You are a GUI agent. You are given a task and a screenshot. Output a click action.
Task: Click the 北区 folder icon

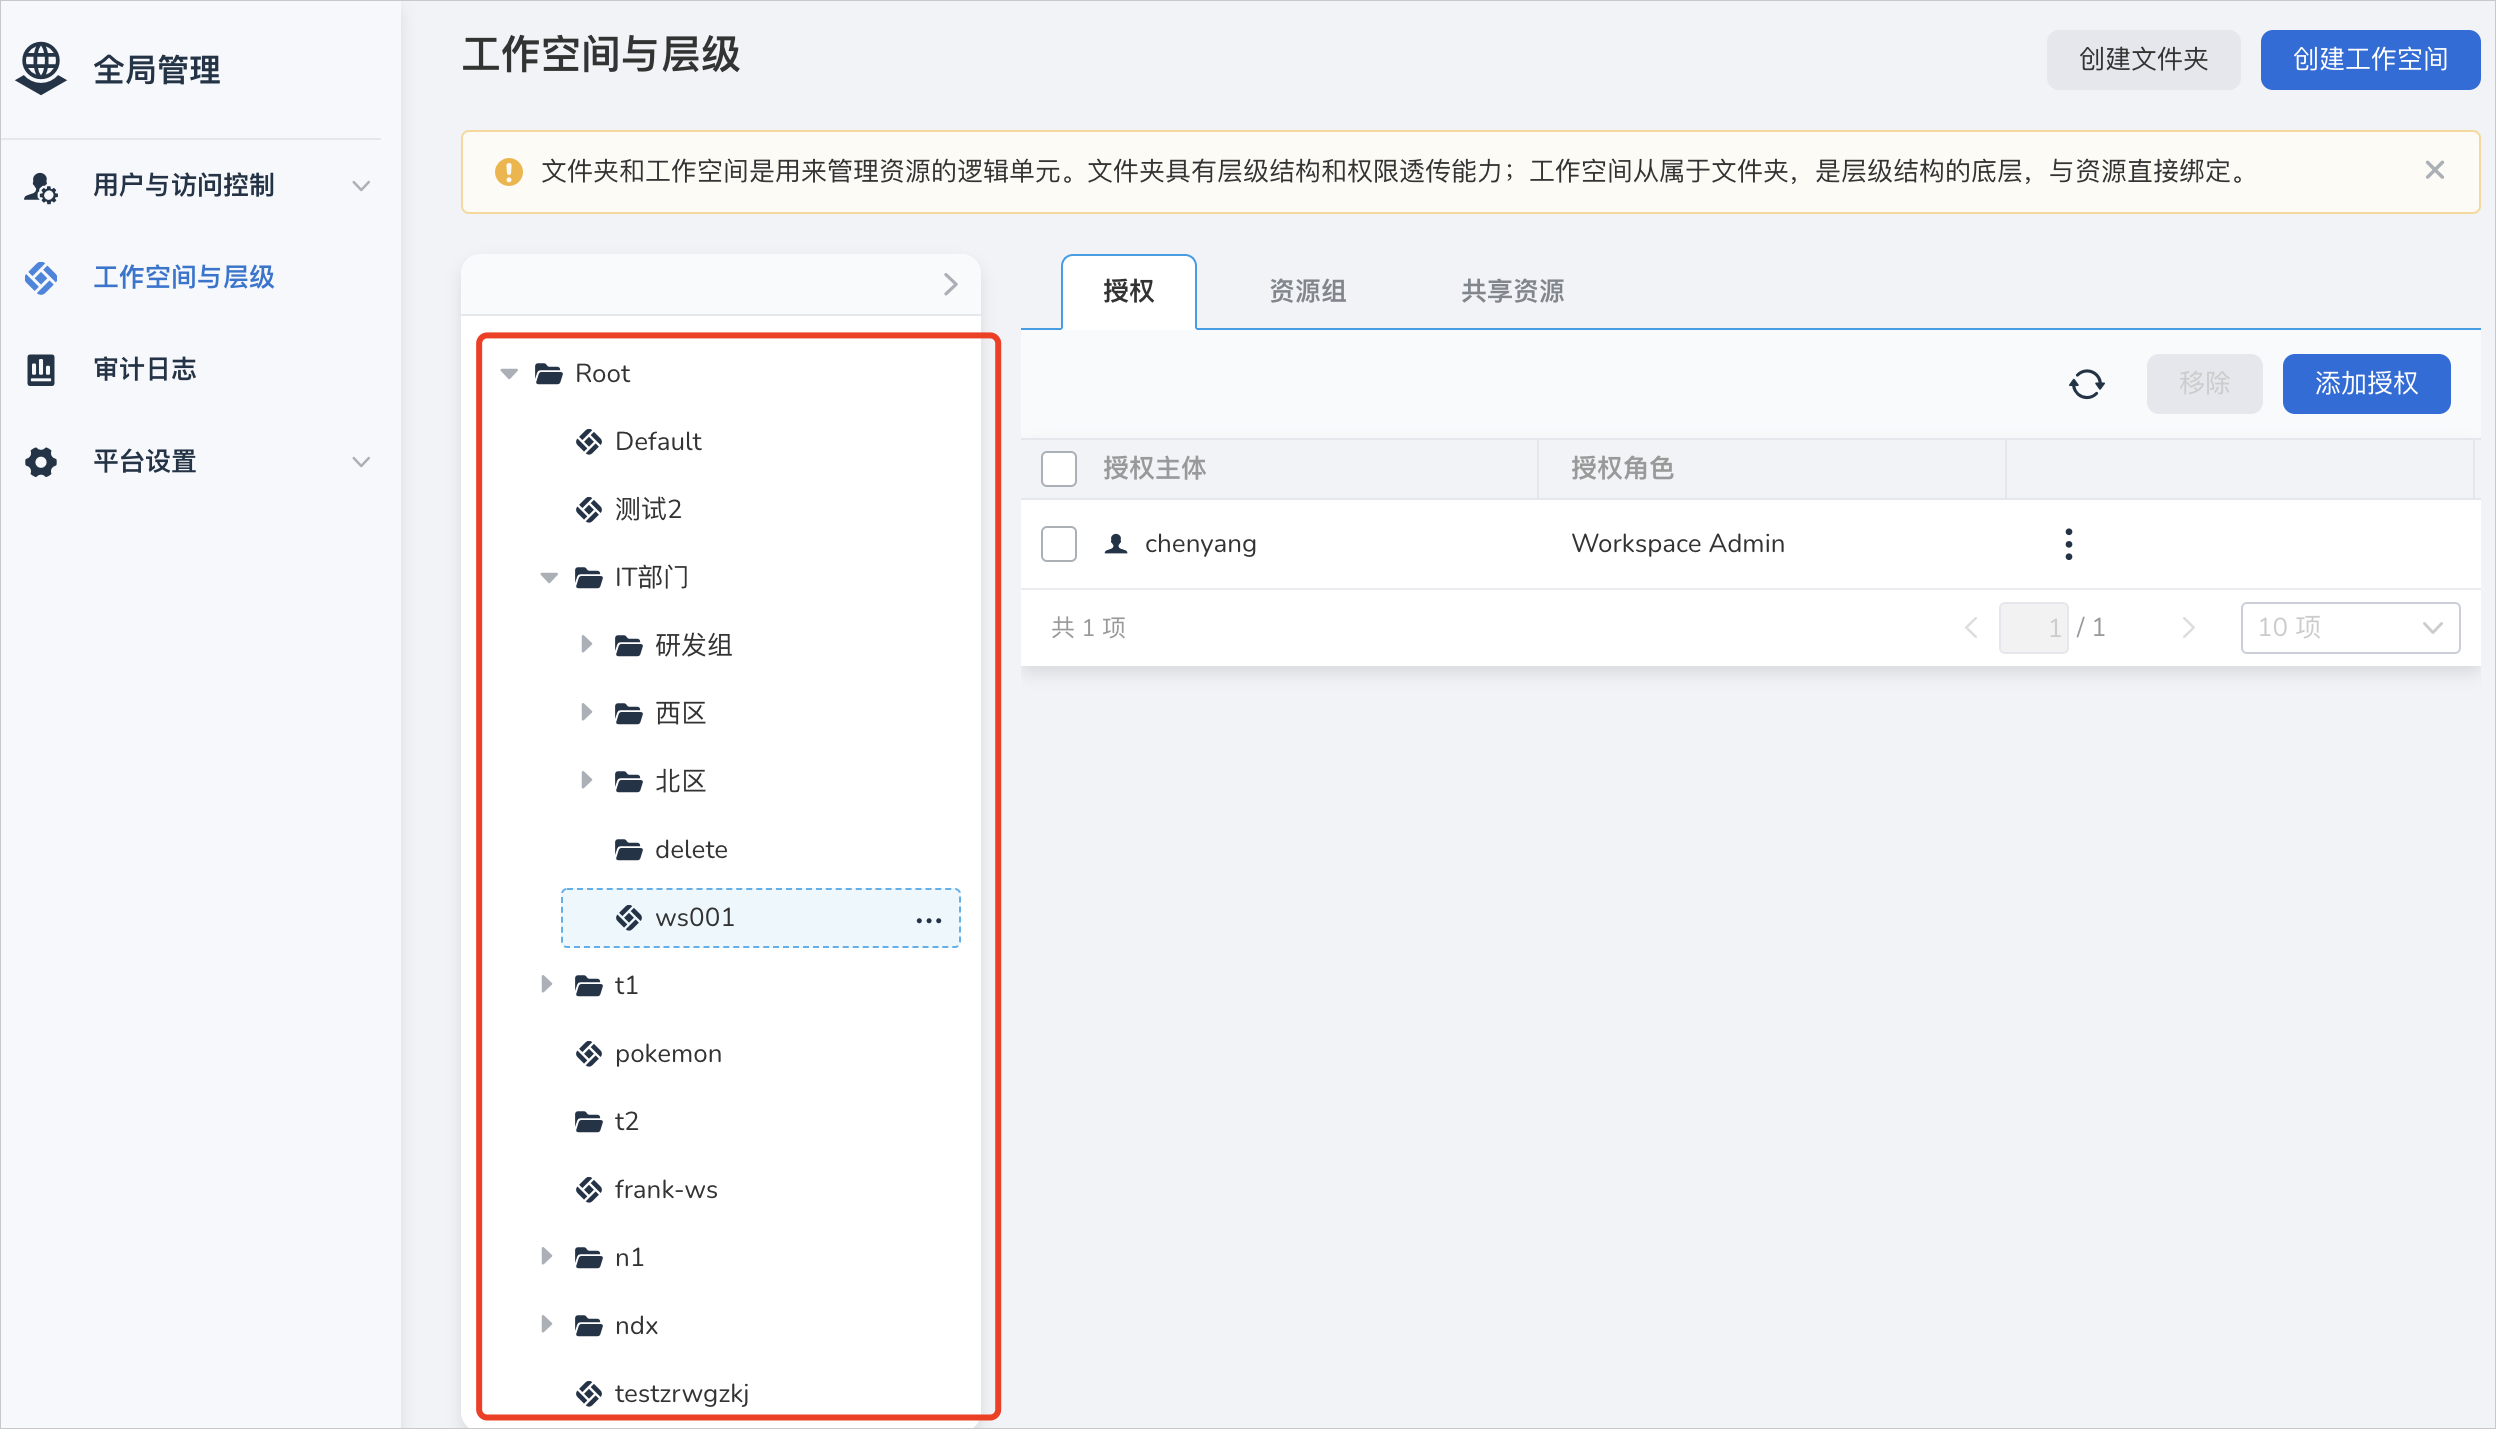pyautogui.click(x=629, y=782)
